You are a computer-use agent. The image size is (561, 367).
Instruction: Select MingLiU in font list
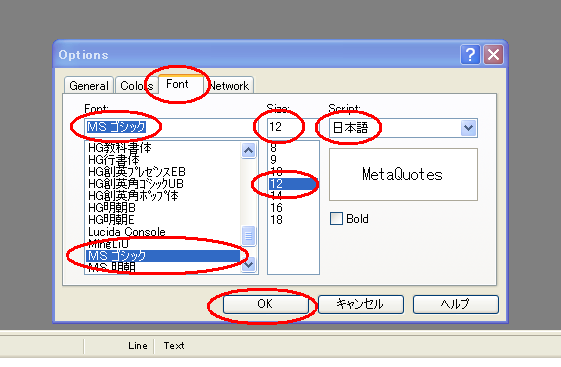tap(163, 244)
